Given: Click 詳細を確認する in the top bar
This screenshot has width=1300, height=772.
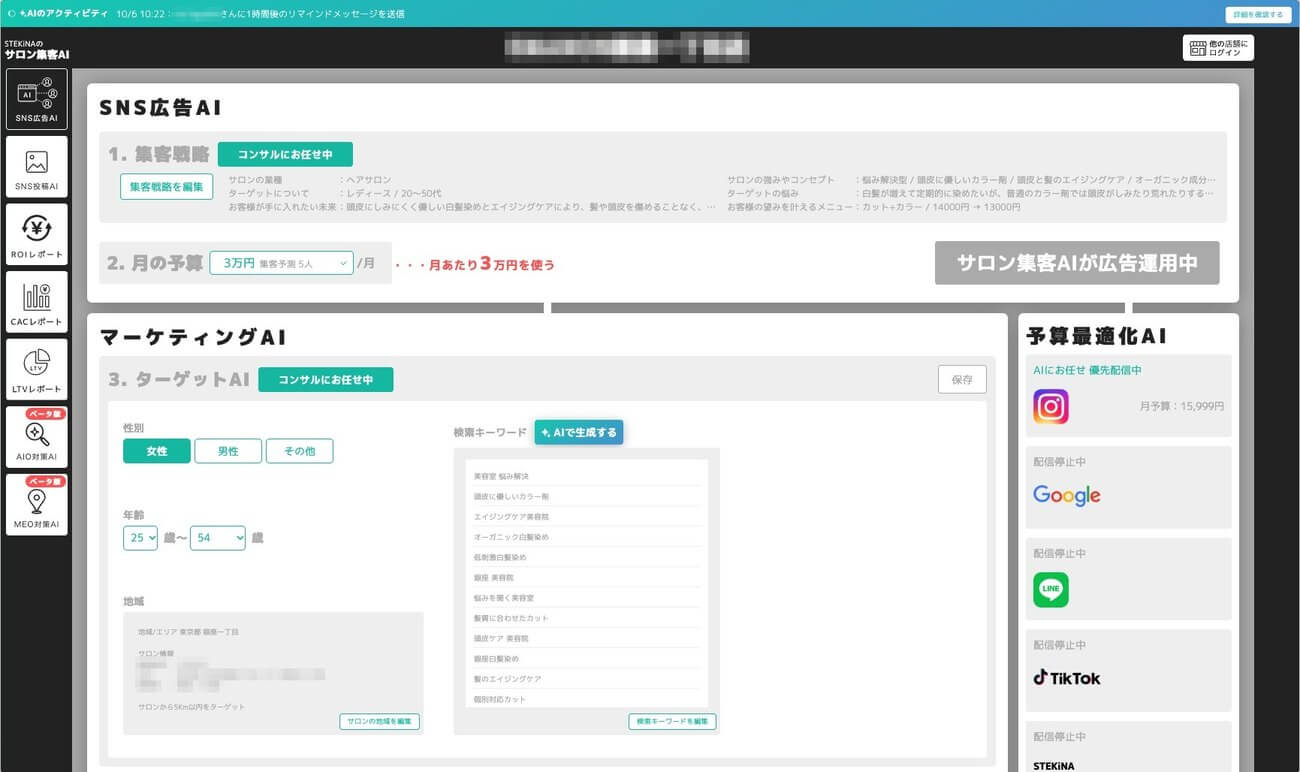Looking at the screenshot, I should 1258,15.
